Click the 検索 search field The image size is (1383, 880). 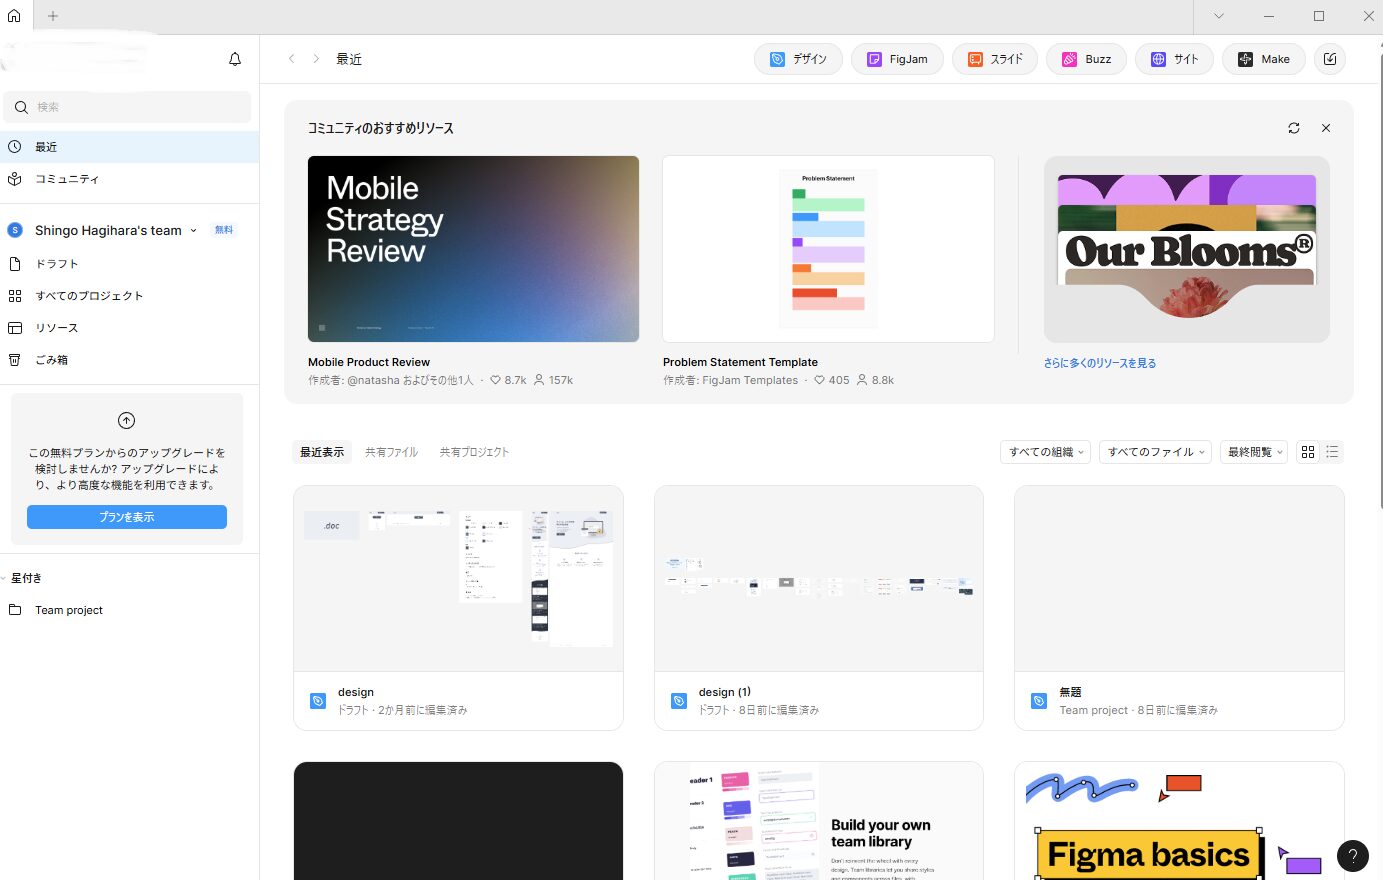128,107
